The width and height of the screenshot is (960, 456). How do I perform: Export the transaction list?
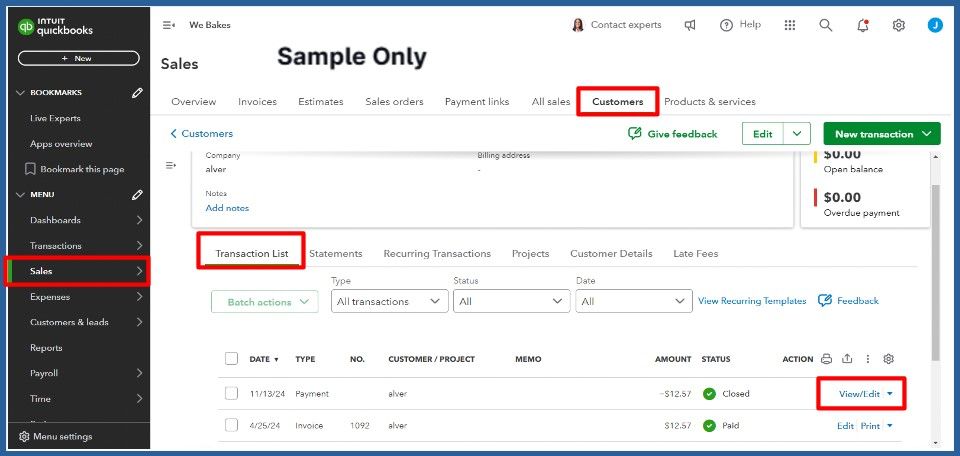click(x=847, y=359)
